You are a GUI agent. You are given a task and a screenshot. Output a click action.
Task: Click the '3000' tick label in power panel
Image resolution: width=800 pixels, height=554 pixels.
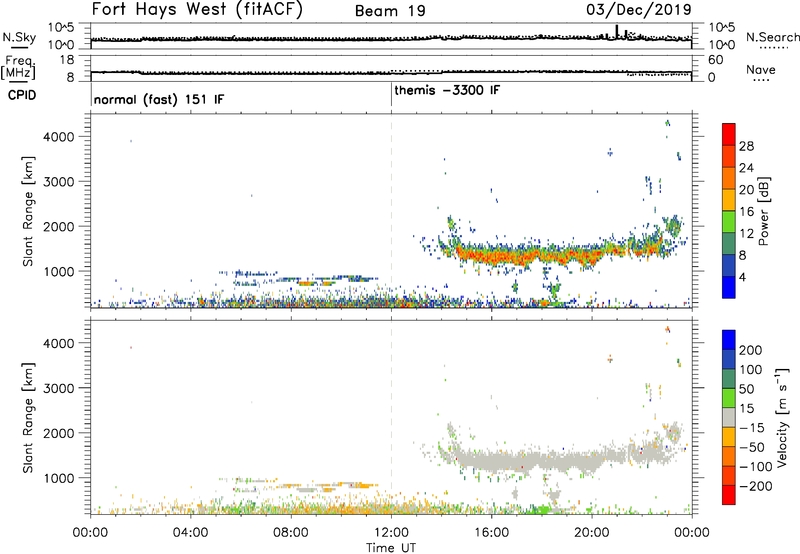[59, 182]
